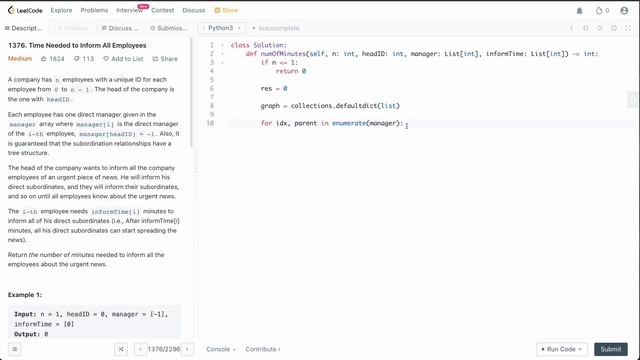Screen dimensions: 640x360
Task: Click the Submit button
Action: [x=611, y=349]
